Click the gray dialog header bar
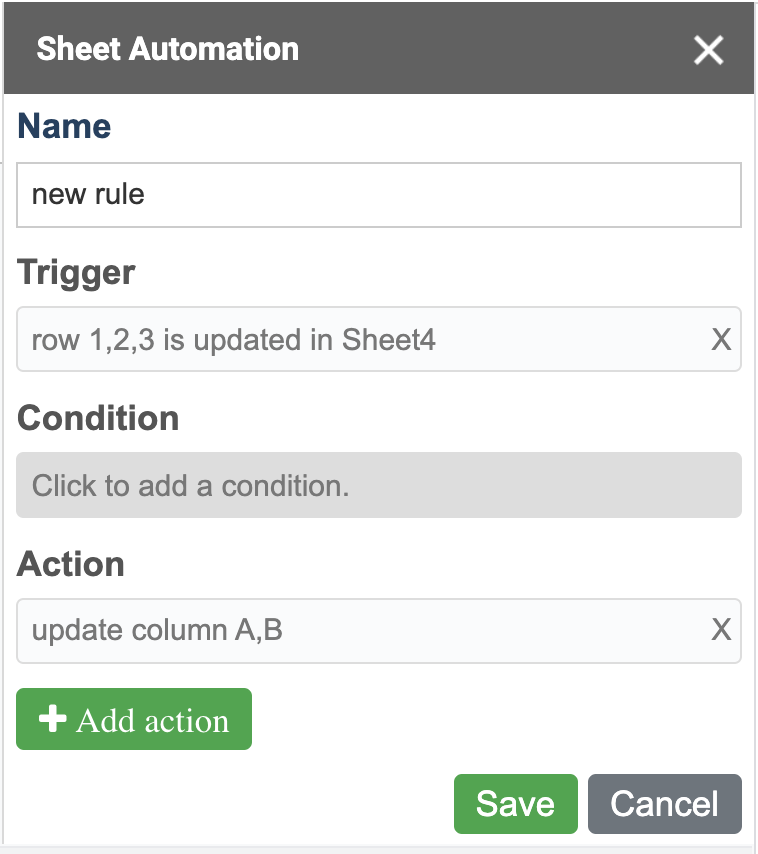 point(379,48)
